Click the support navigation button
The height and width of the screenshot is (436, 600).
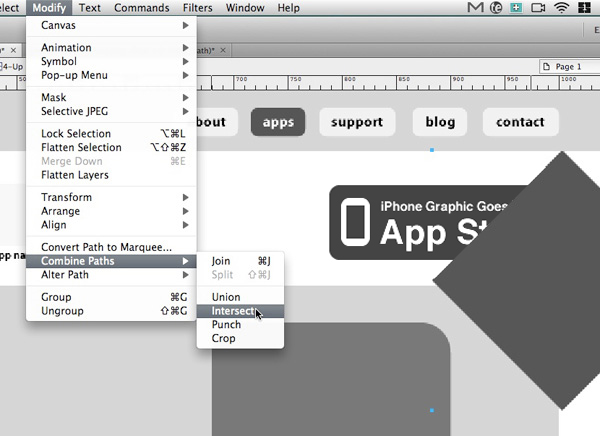357,122
